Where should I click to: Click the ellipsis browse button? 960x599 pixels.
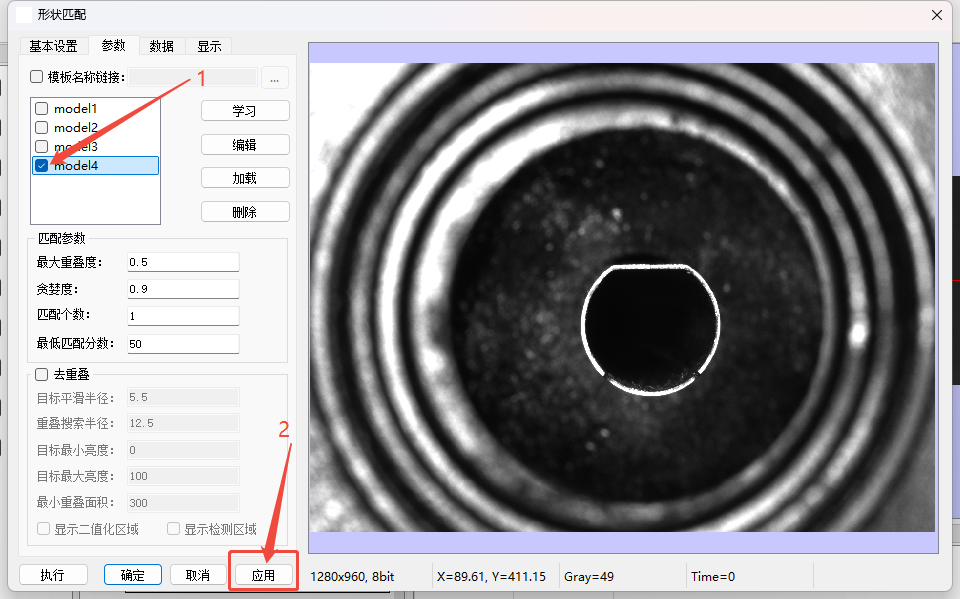[275, 77]
